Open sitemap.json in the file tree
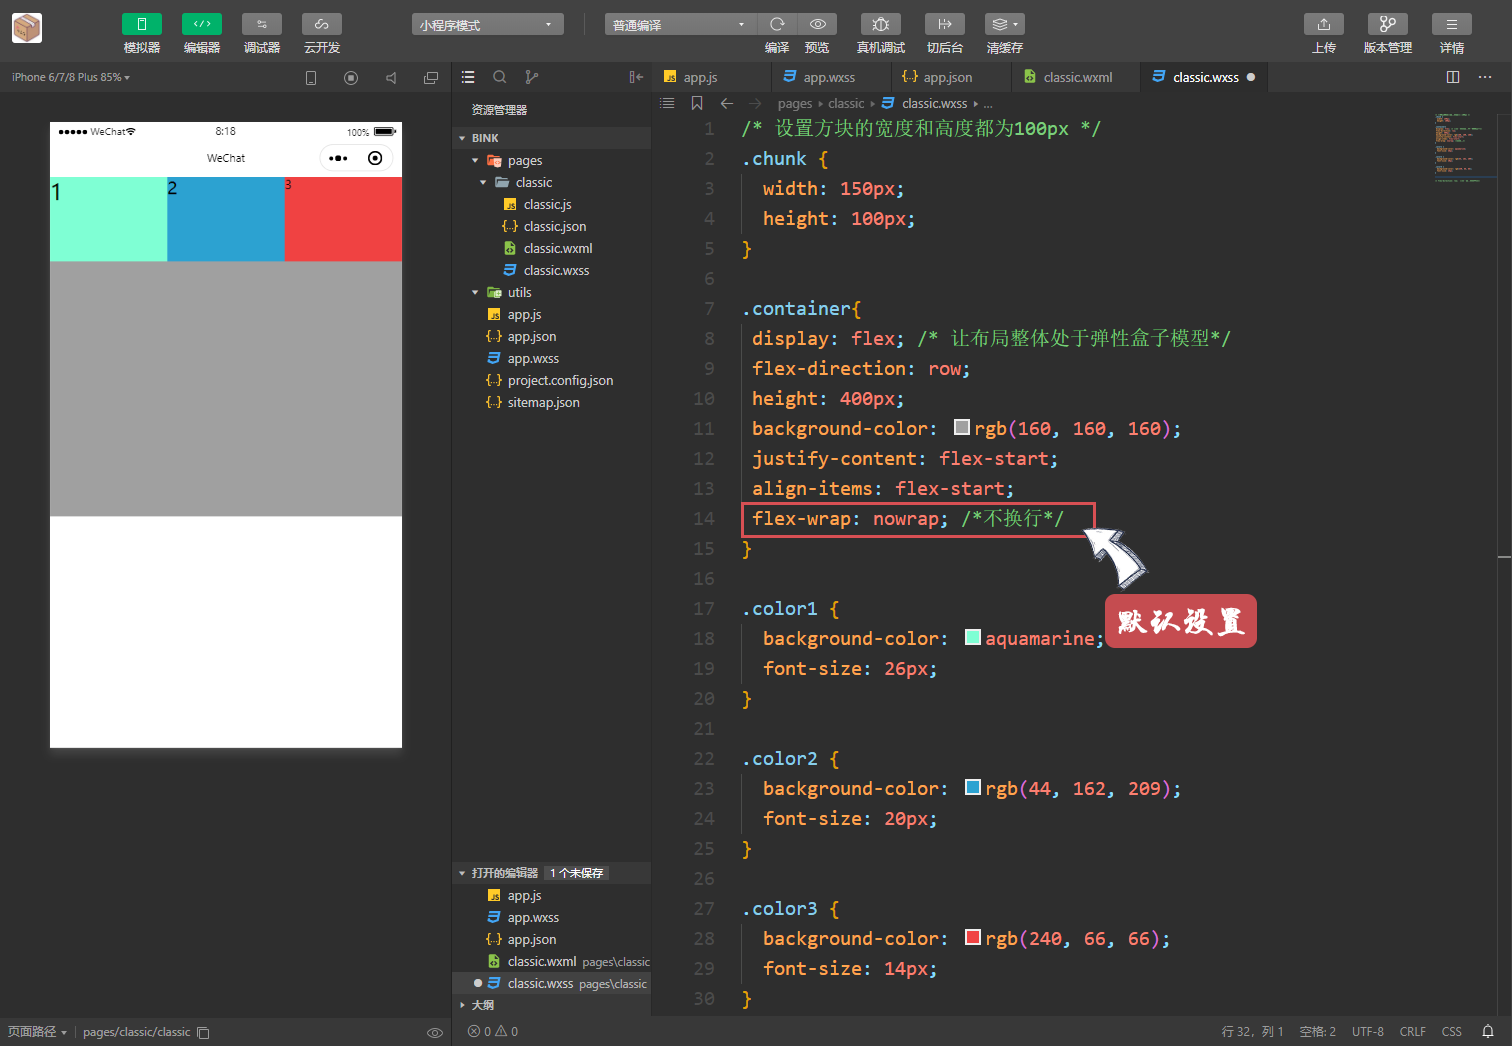The image size is (1512, 1046). tap(543, 402)
